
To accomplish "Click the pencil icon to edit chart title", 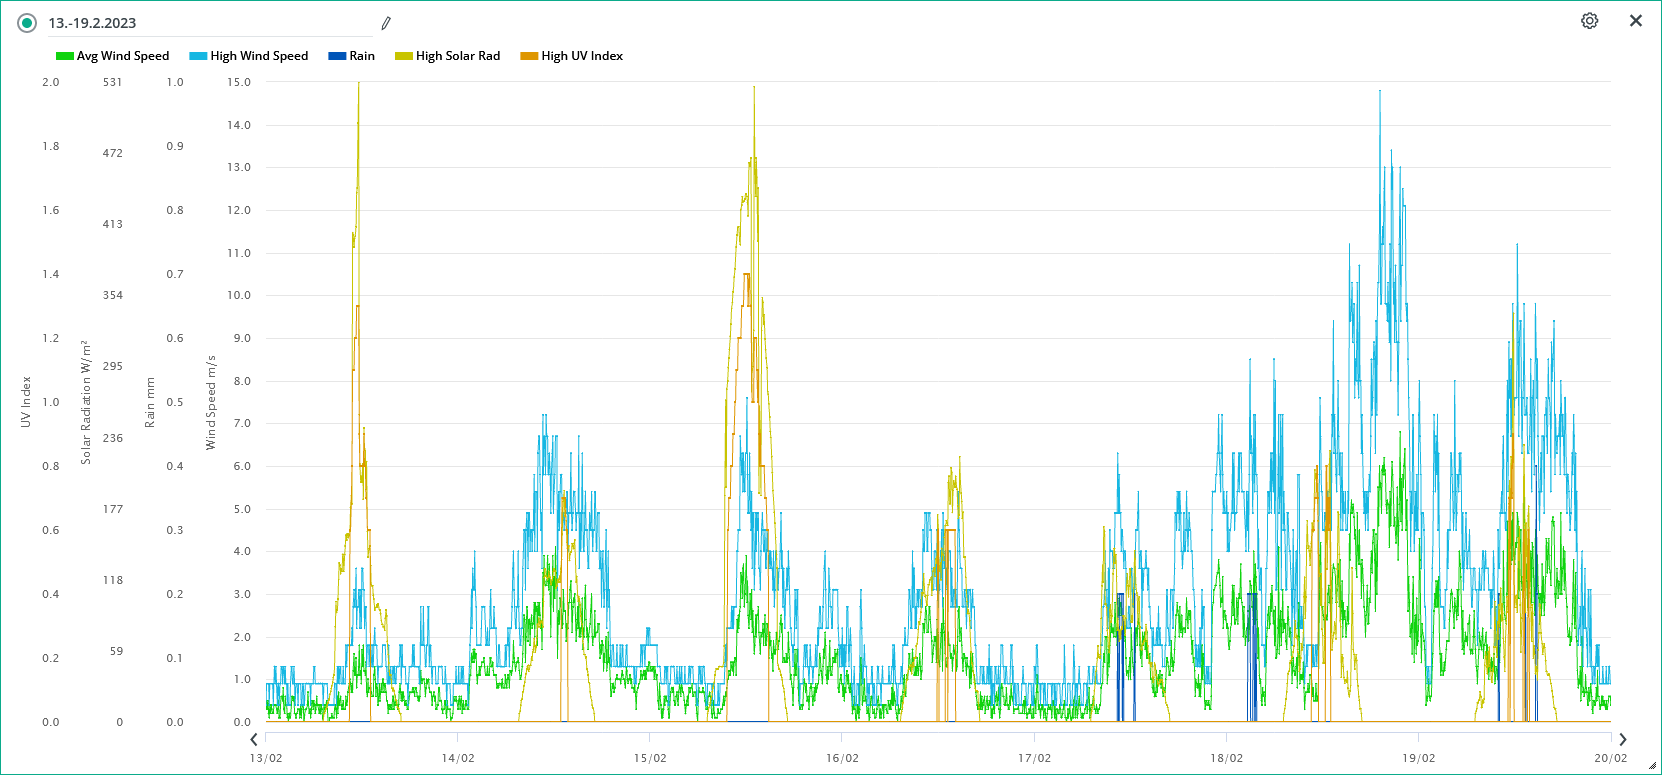I will (386, 23).
